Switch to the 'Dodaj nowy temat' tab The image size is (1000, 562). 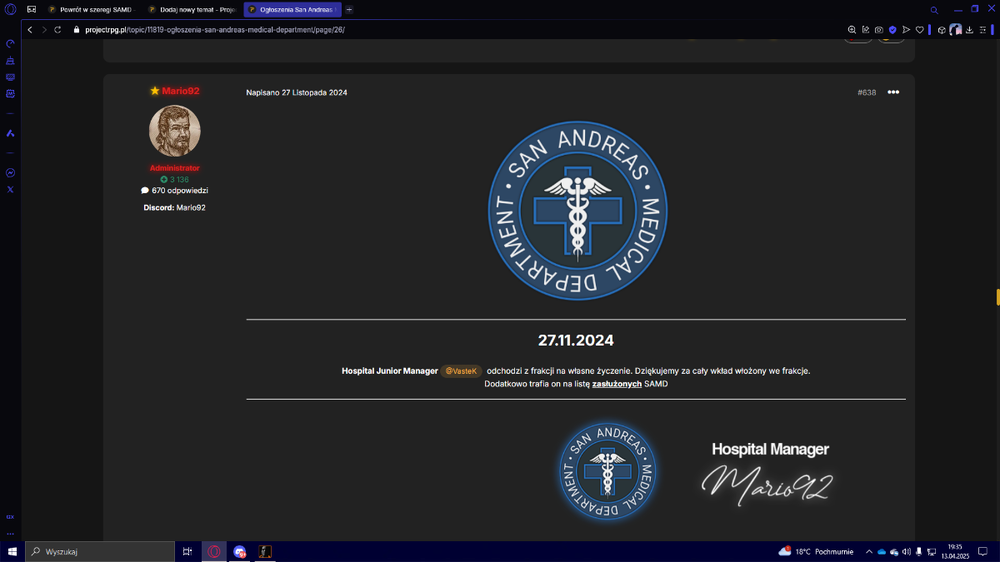[193, 10]
